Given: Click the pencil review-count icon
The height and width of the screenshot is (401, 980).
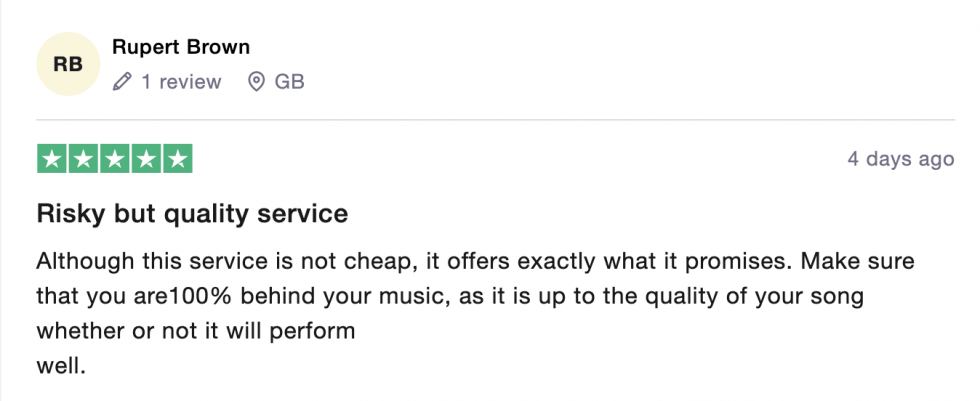Looking at the screenshot, I should click(x=122, y=82).
